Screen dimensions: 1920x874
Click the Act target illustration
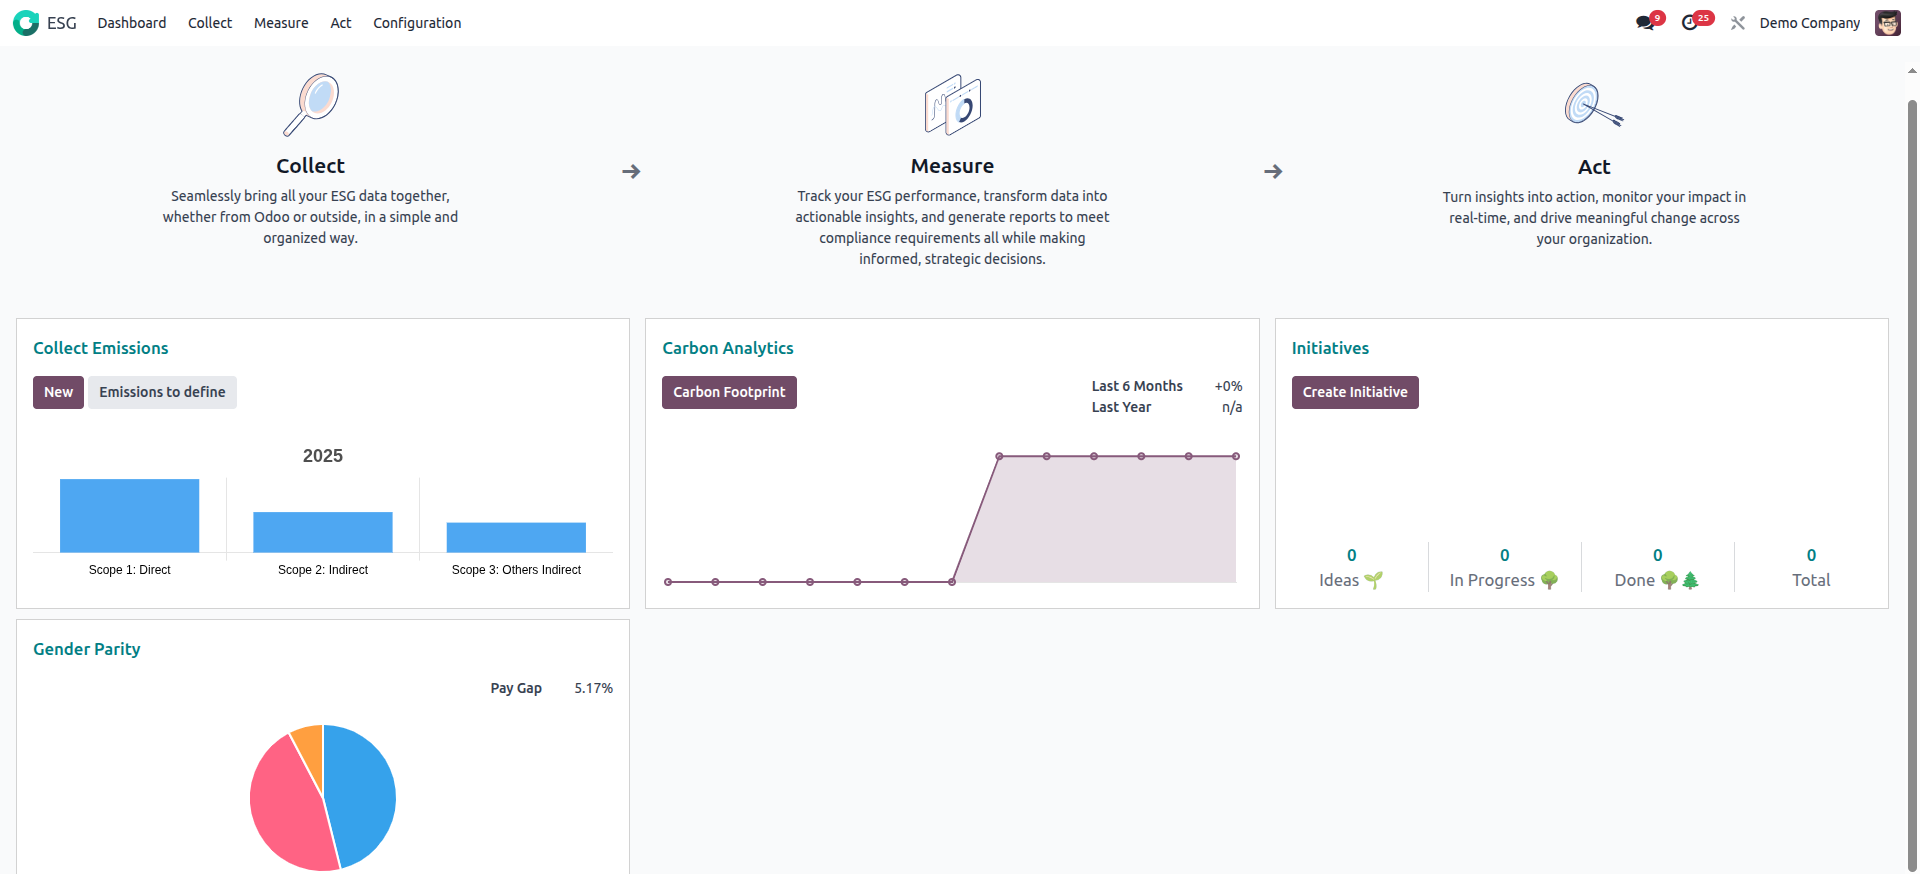tap(1594, 104)
